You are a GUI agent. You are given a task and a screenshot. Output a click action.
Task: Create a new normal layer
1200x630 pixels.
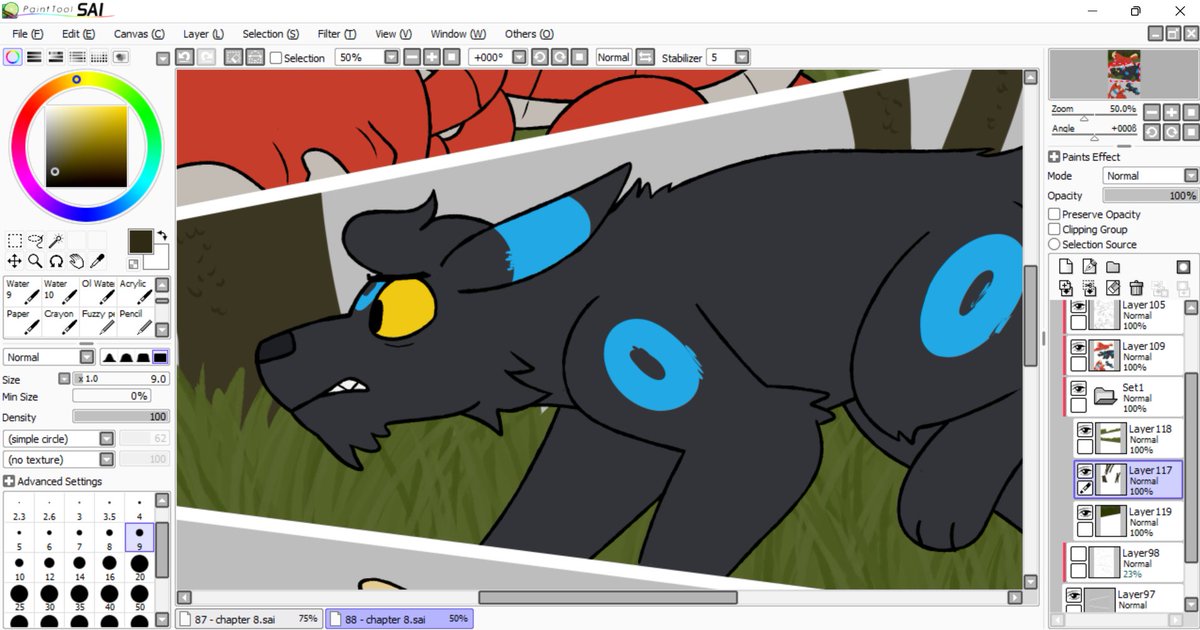tap(1066, 267)
